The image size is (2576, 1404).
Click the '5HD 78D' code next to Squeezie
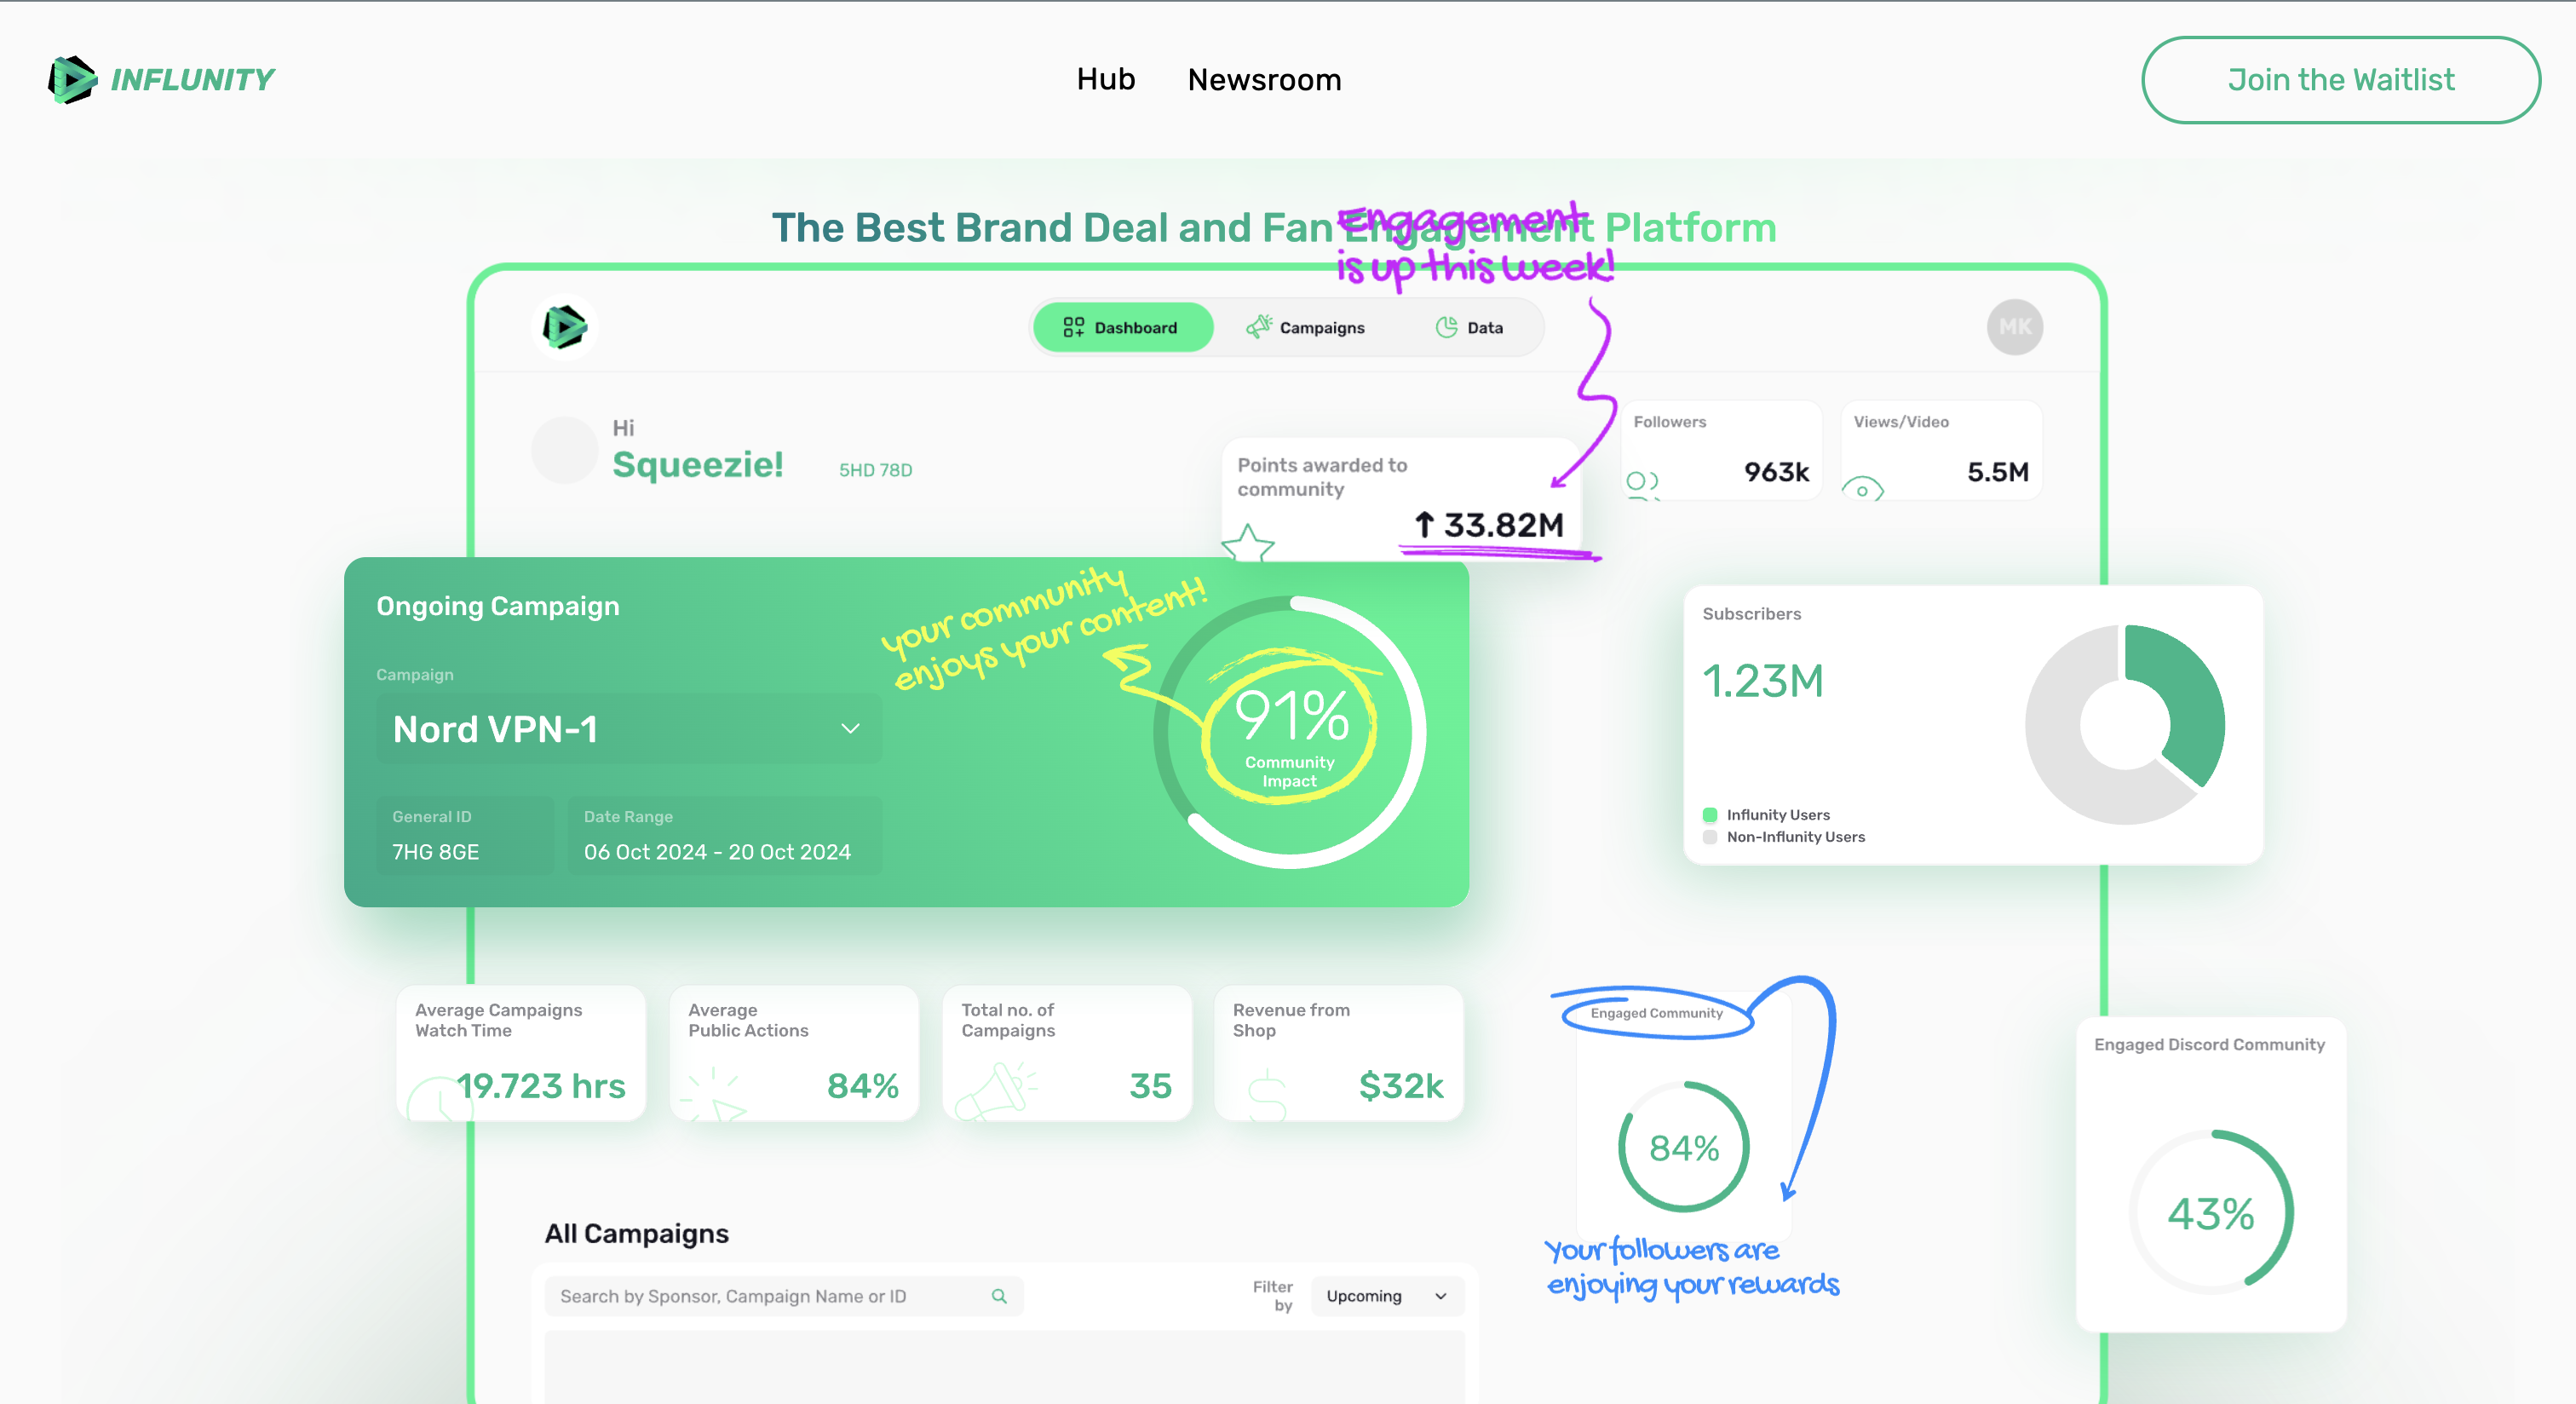[875, 470]
